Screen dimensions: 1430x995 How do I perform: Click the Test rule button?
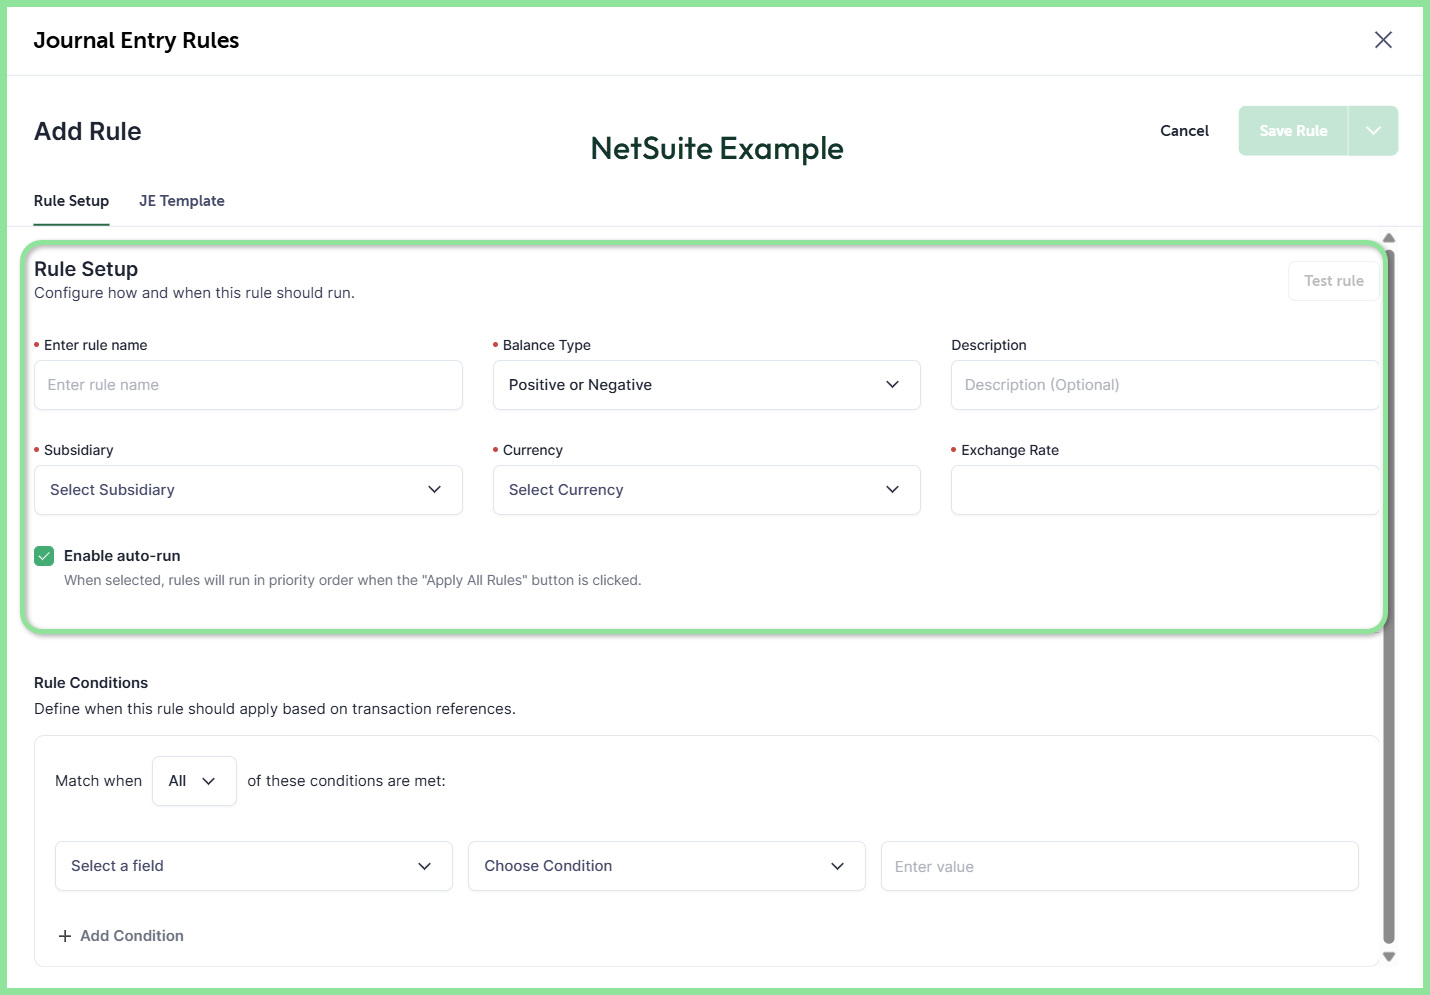1334,281
